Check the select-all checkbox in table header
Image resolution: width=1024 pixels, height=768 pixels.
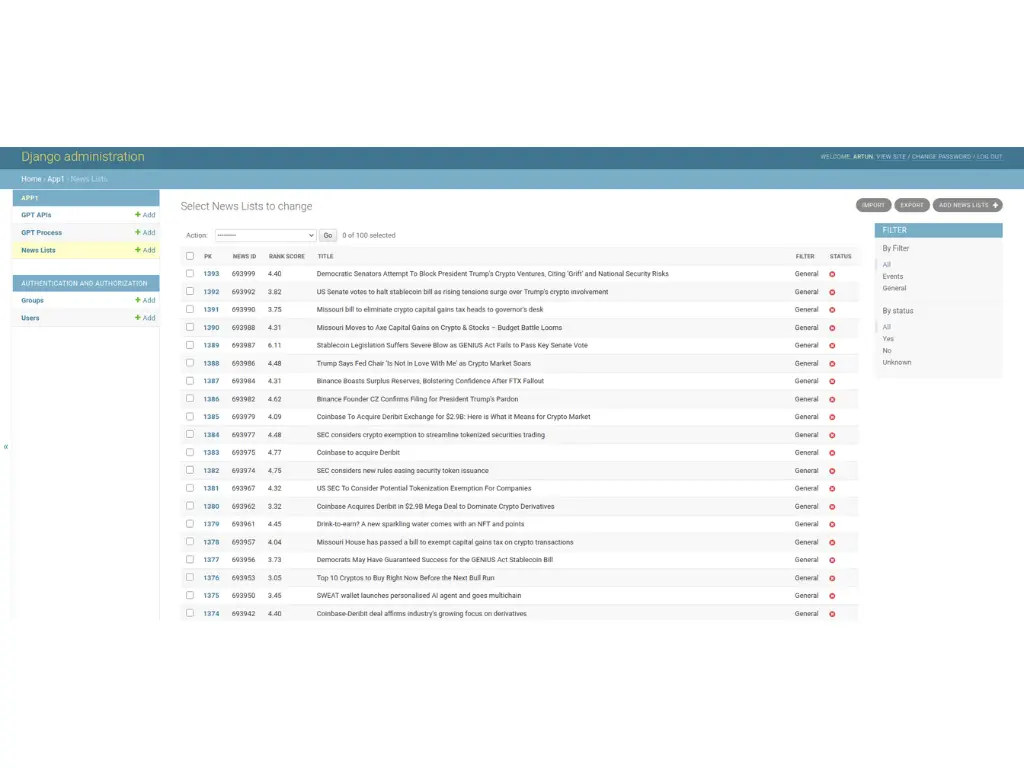click(190, 256)
